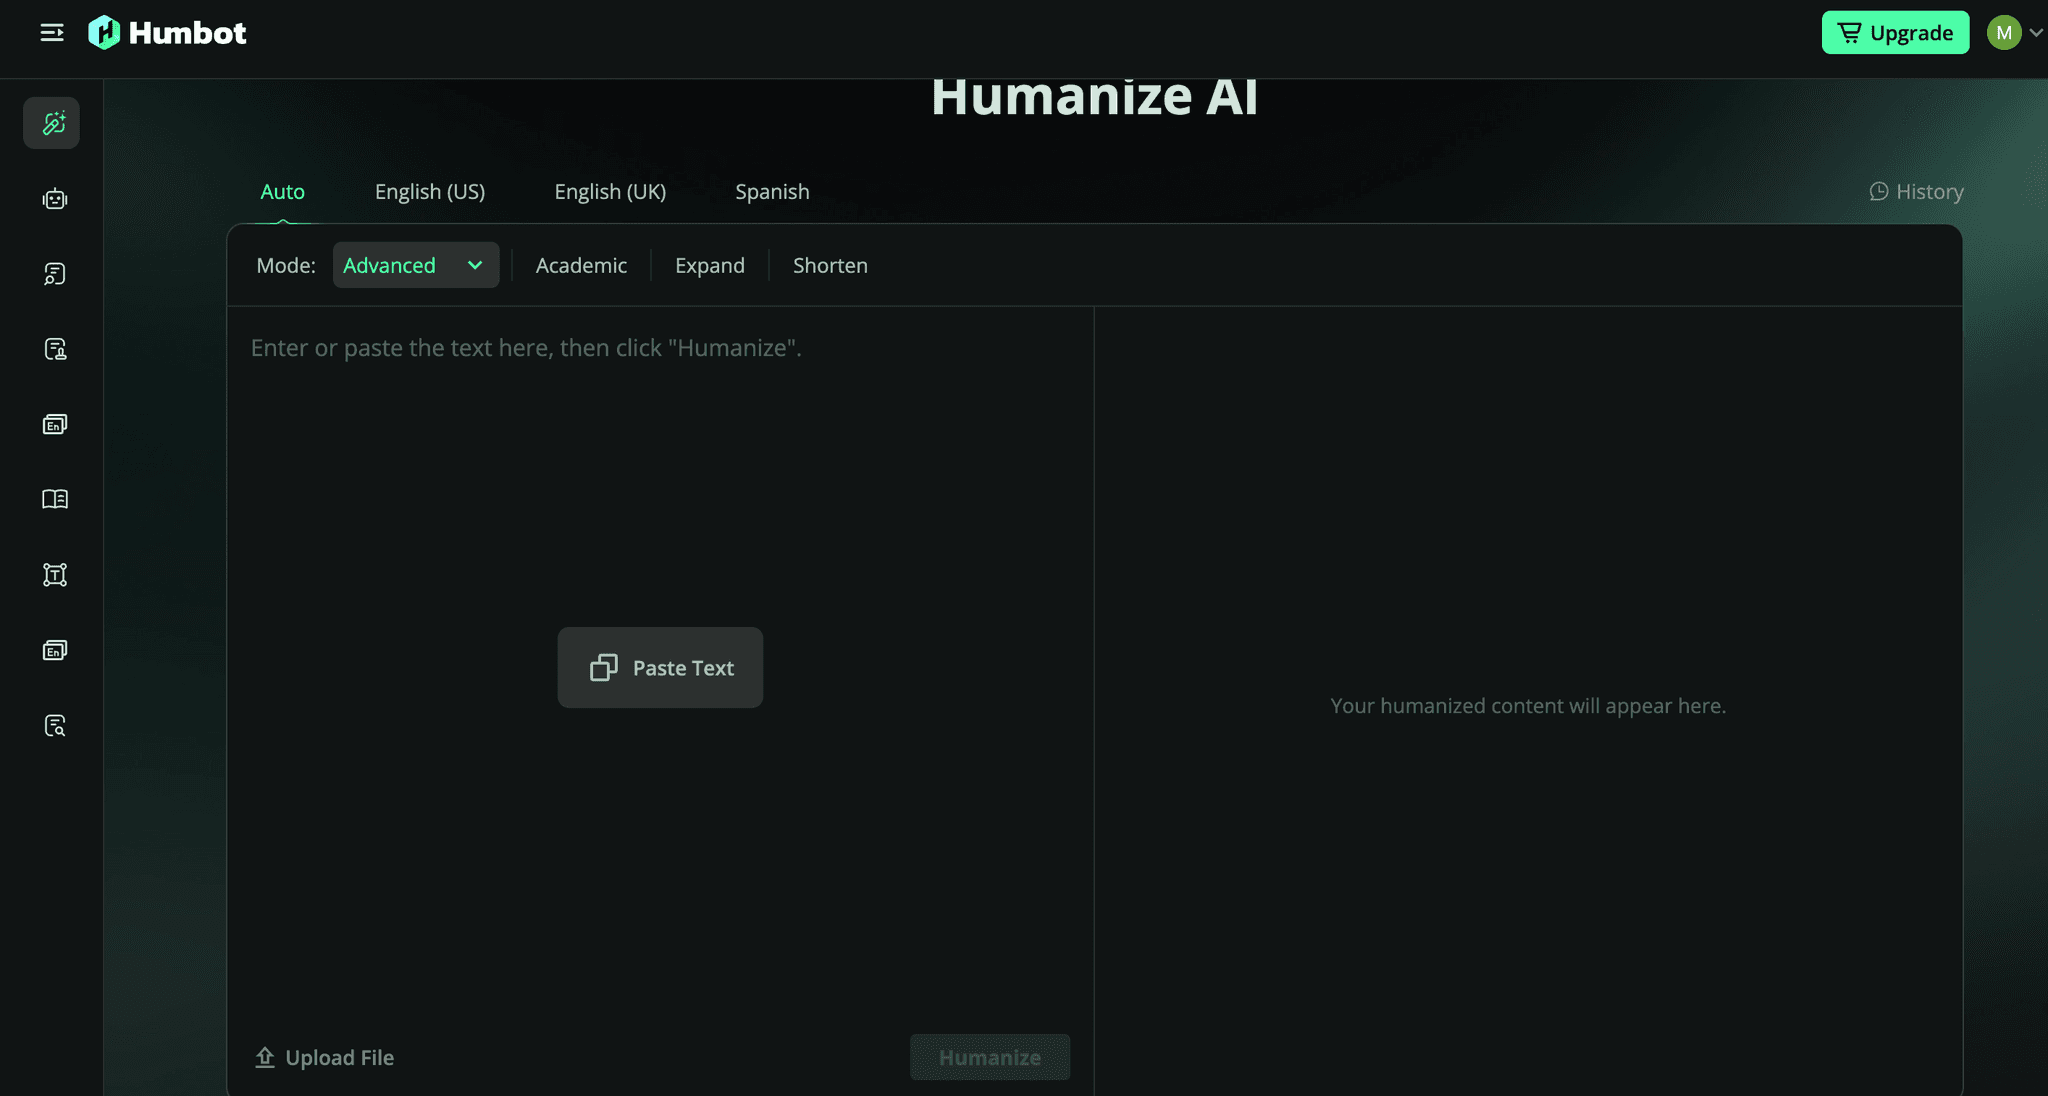
Task: Open the Advanced mode dropdown
Action: 415,265
